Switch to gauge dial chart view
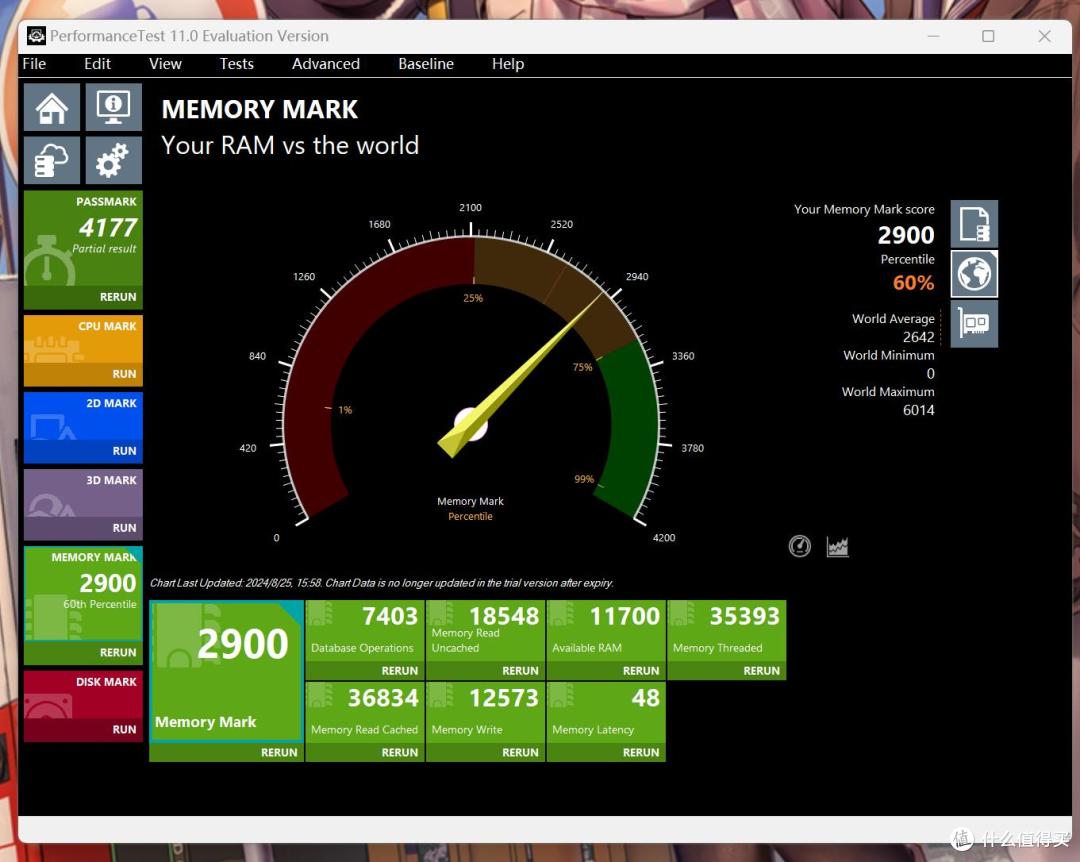This screenshot has width=1080, height=862. click(800, 546)
